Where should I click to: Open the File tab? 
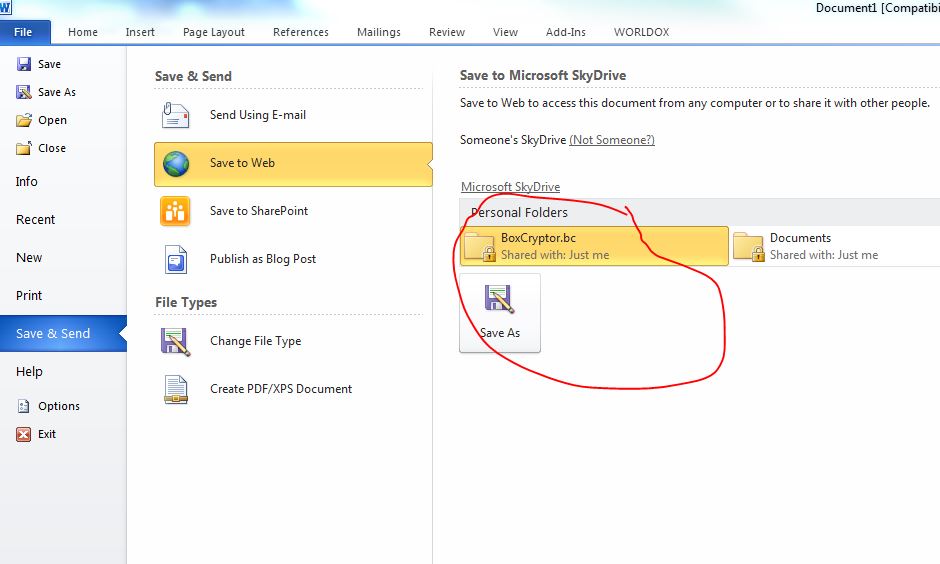click(23, 32)
